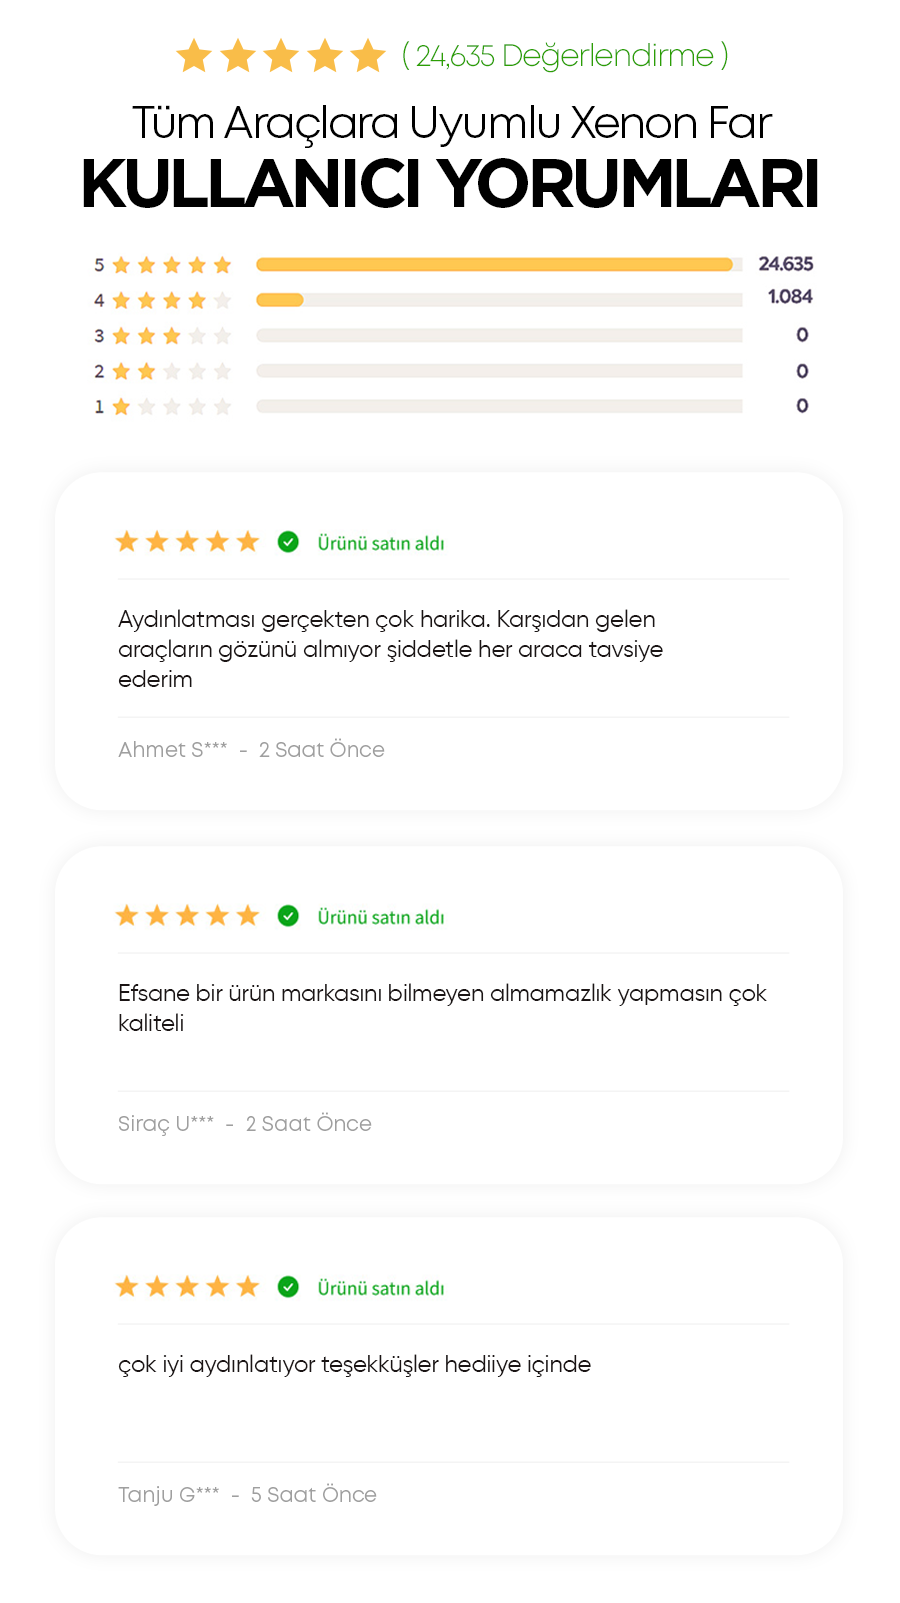Click the 1.084 four-star review count
This screenshot has height=1603, width=900.
tap(789, 297)
